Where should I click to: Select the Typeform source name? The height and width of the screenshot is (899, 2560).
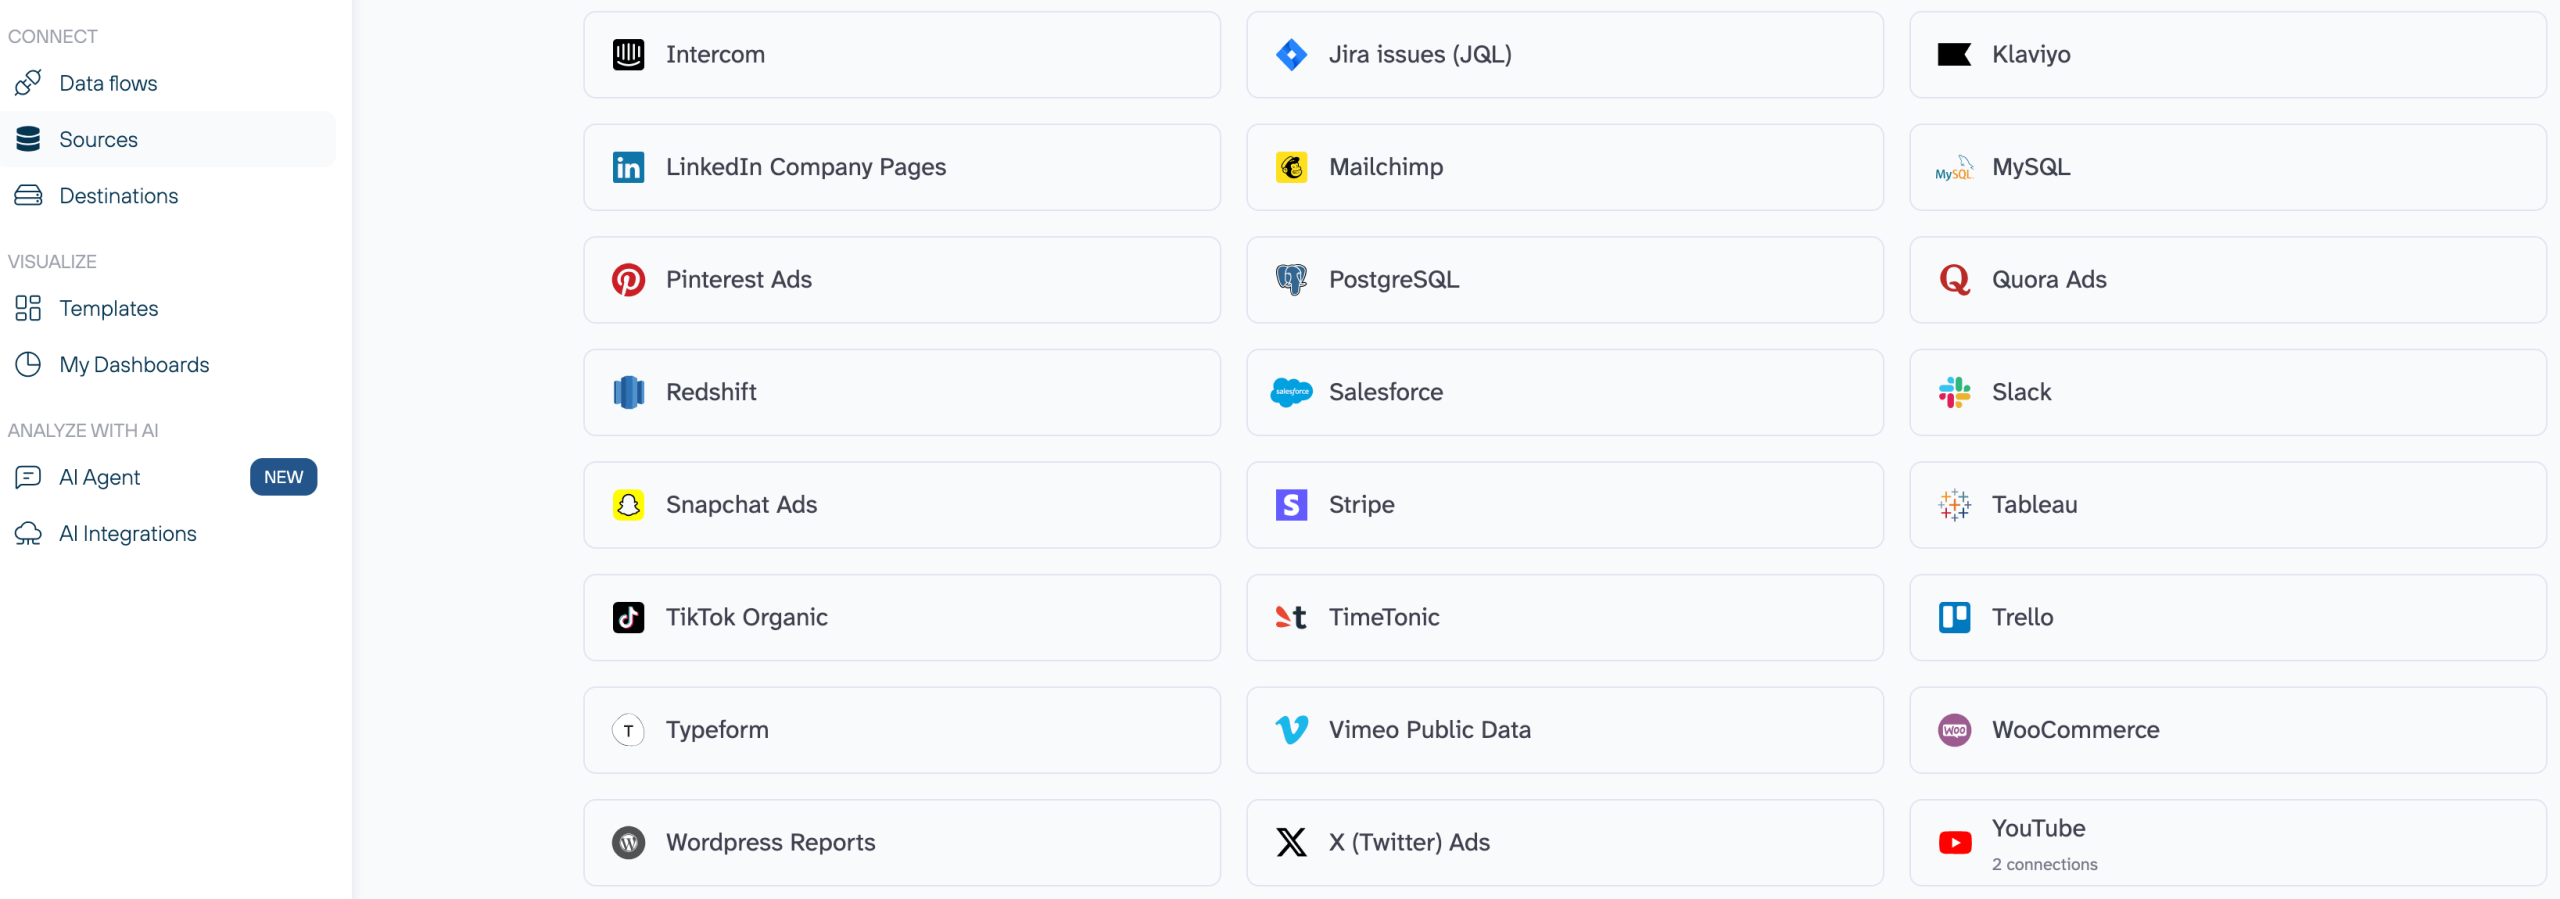pyautogui.click(x=717, y=730)
